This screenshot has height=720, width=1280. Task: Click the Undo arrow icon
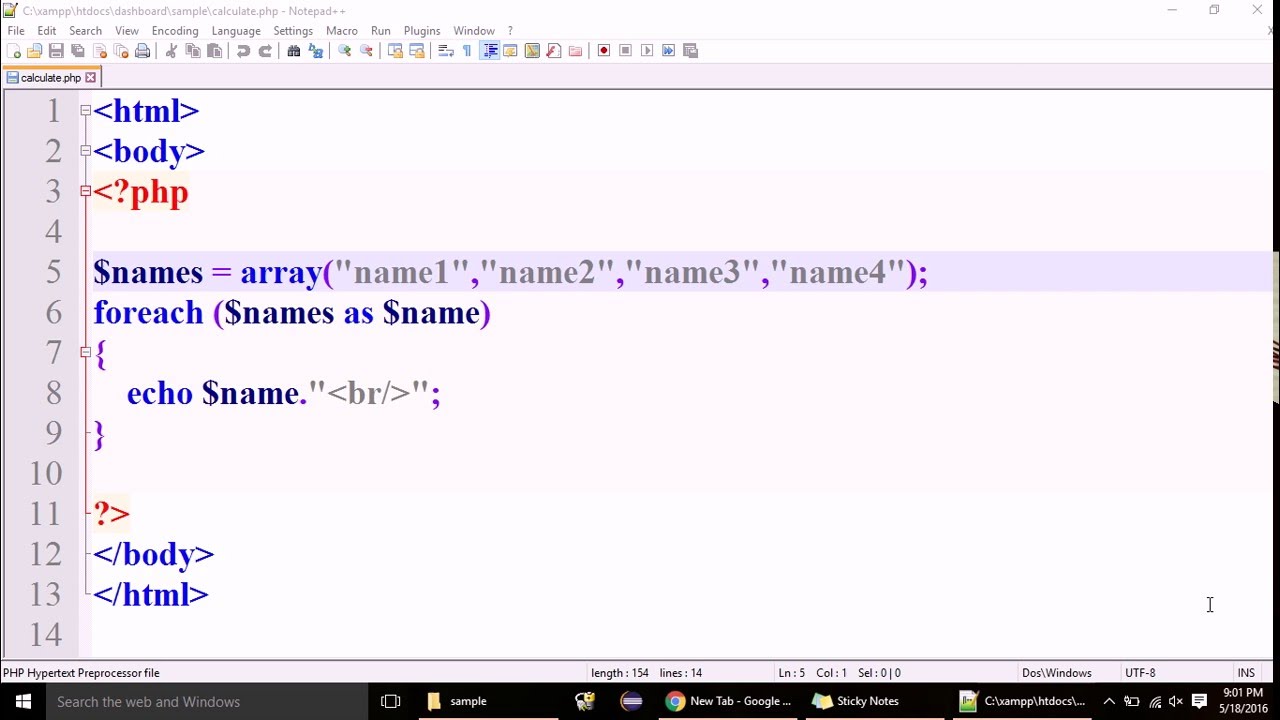pos(243,51)
